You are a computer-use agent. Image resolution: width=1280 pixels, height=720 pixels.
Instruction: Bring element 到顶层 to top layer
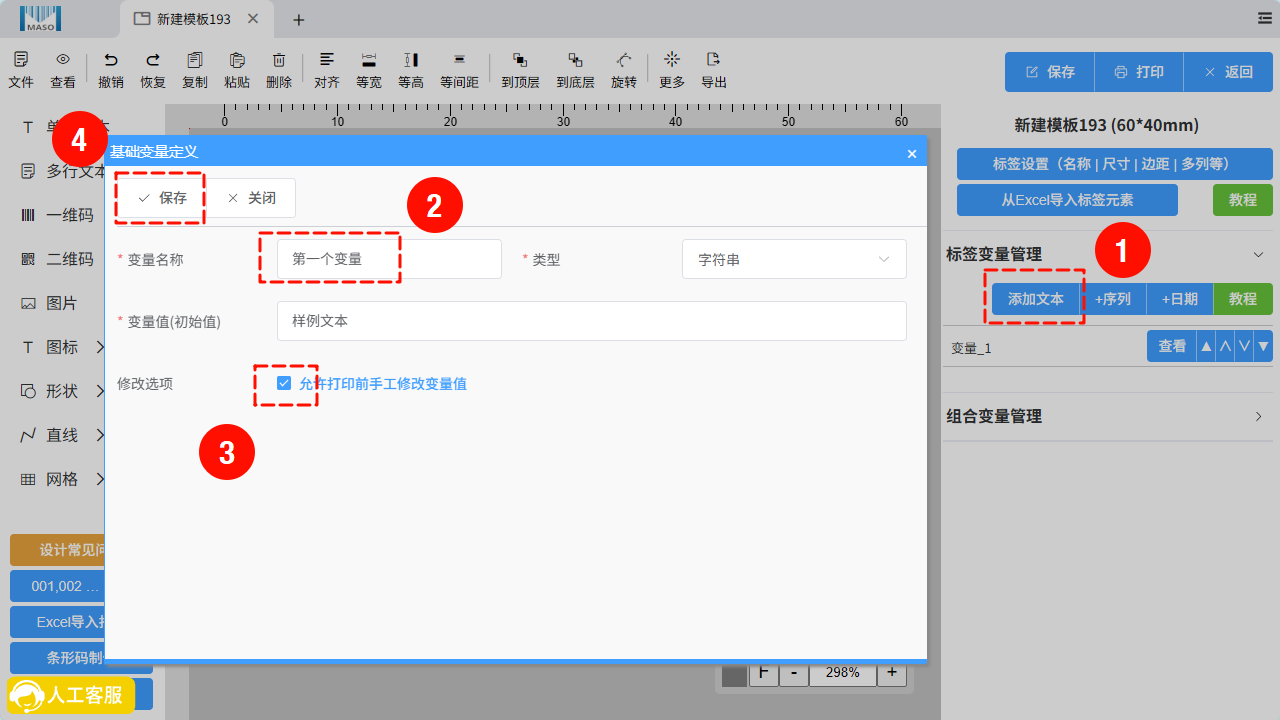tap(520, 60)
